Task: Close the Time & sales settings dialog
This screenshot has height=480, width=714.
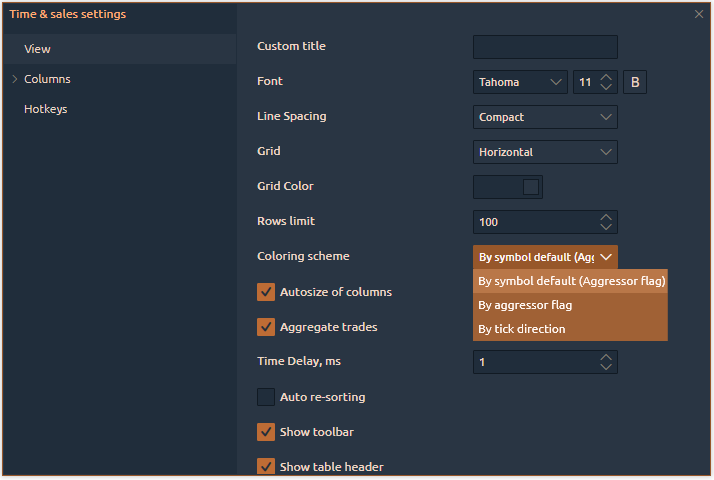Action: [699, 14]
